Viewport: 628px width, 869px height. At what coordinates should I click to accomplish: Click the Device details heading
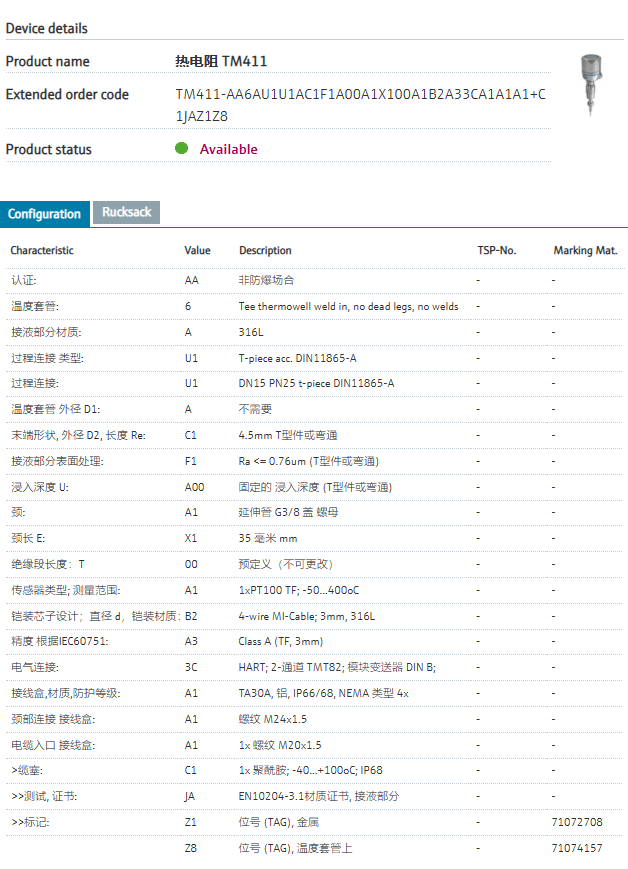[47, 28]
